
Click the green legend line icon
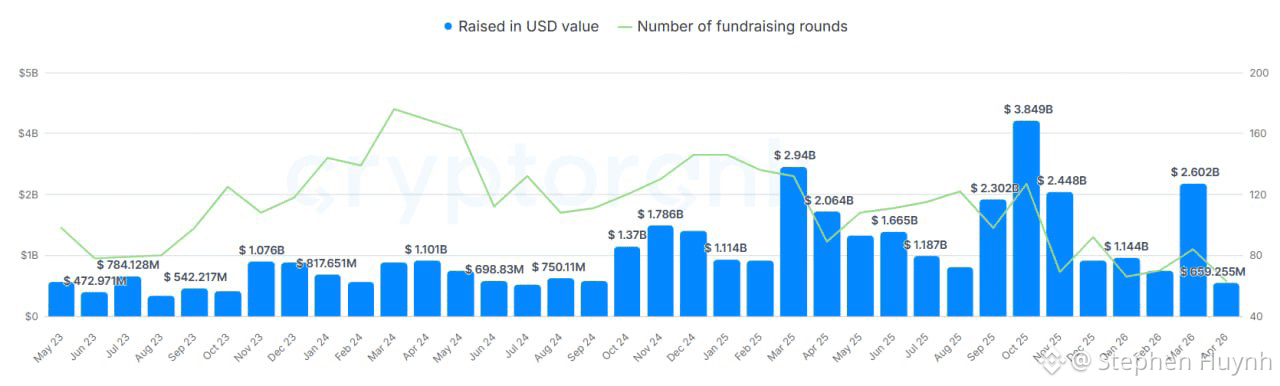624,27
